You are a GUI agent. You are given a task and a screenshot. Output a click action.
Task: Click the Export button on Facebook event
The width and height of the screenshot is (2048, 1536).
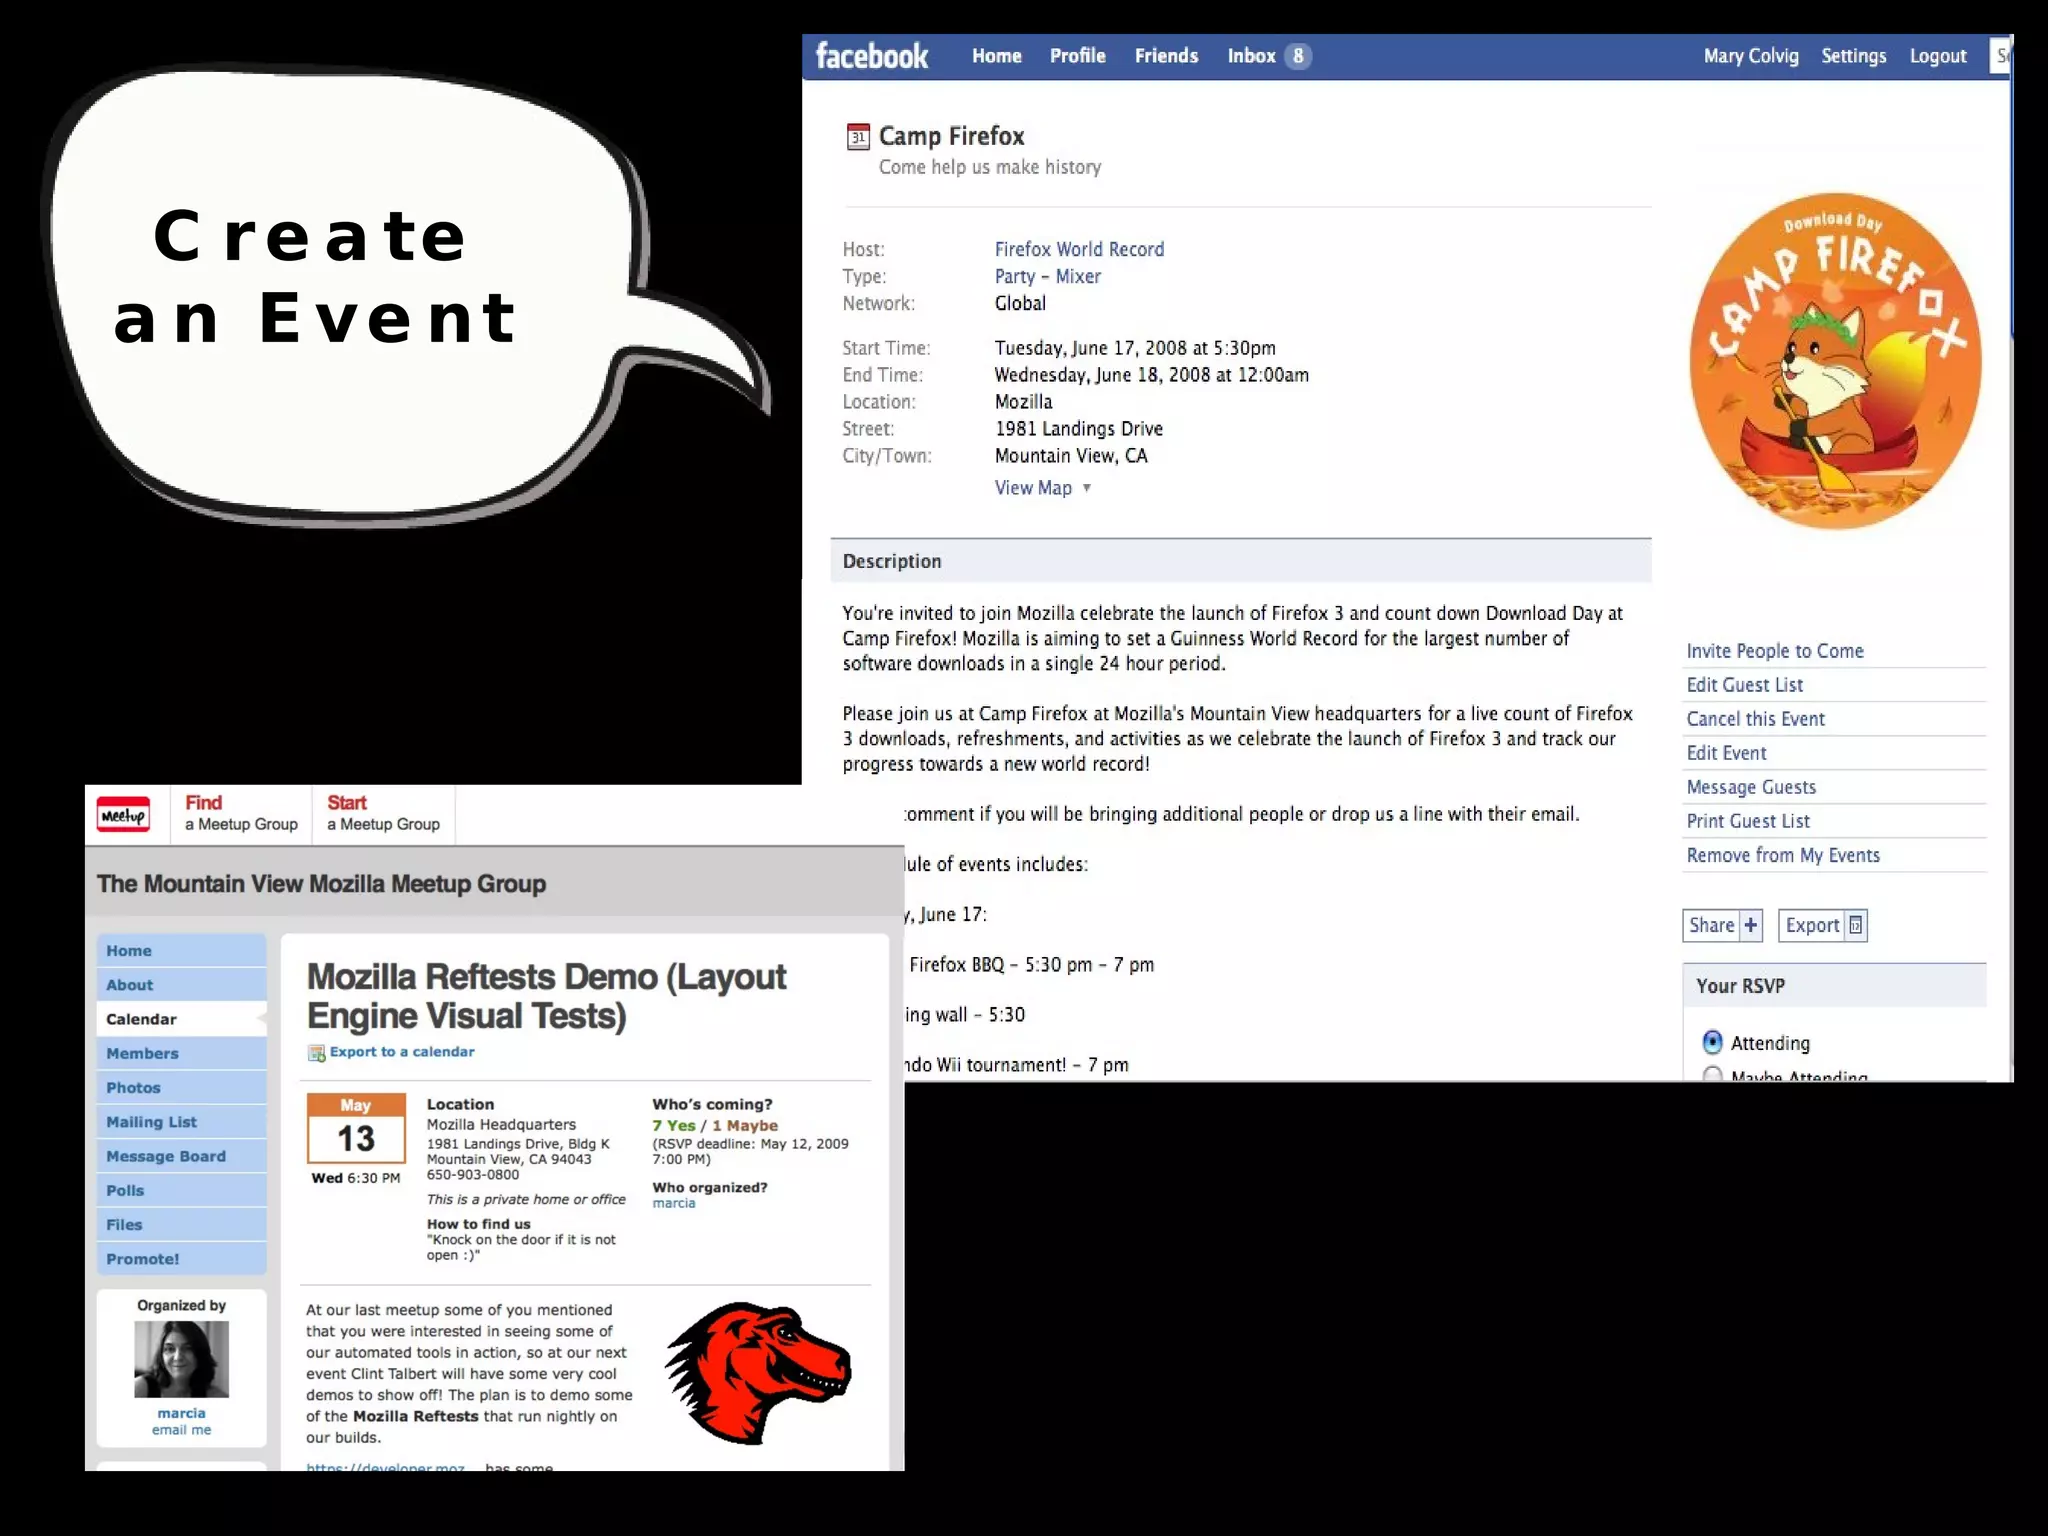click(1822, 925)
